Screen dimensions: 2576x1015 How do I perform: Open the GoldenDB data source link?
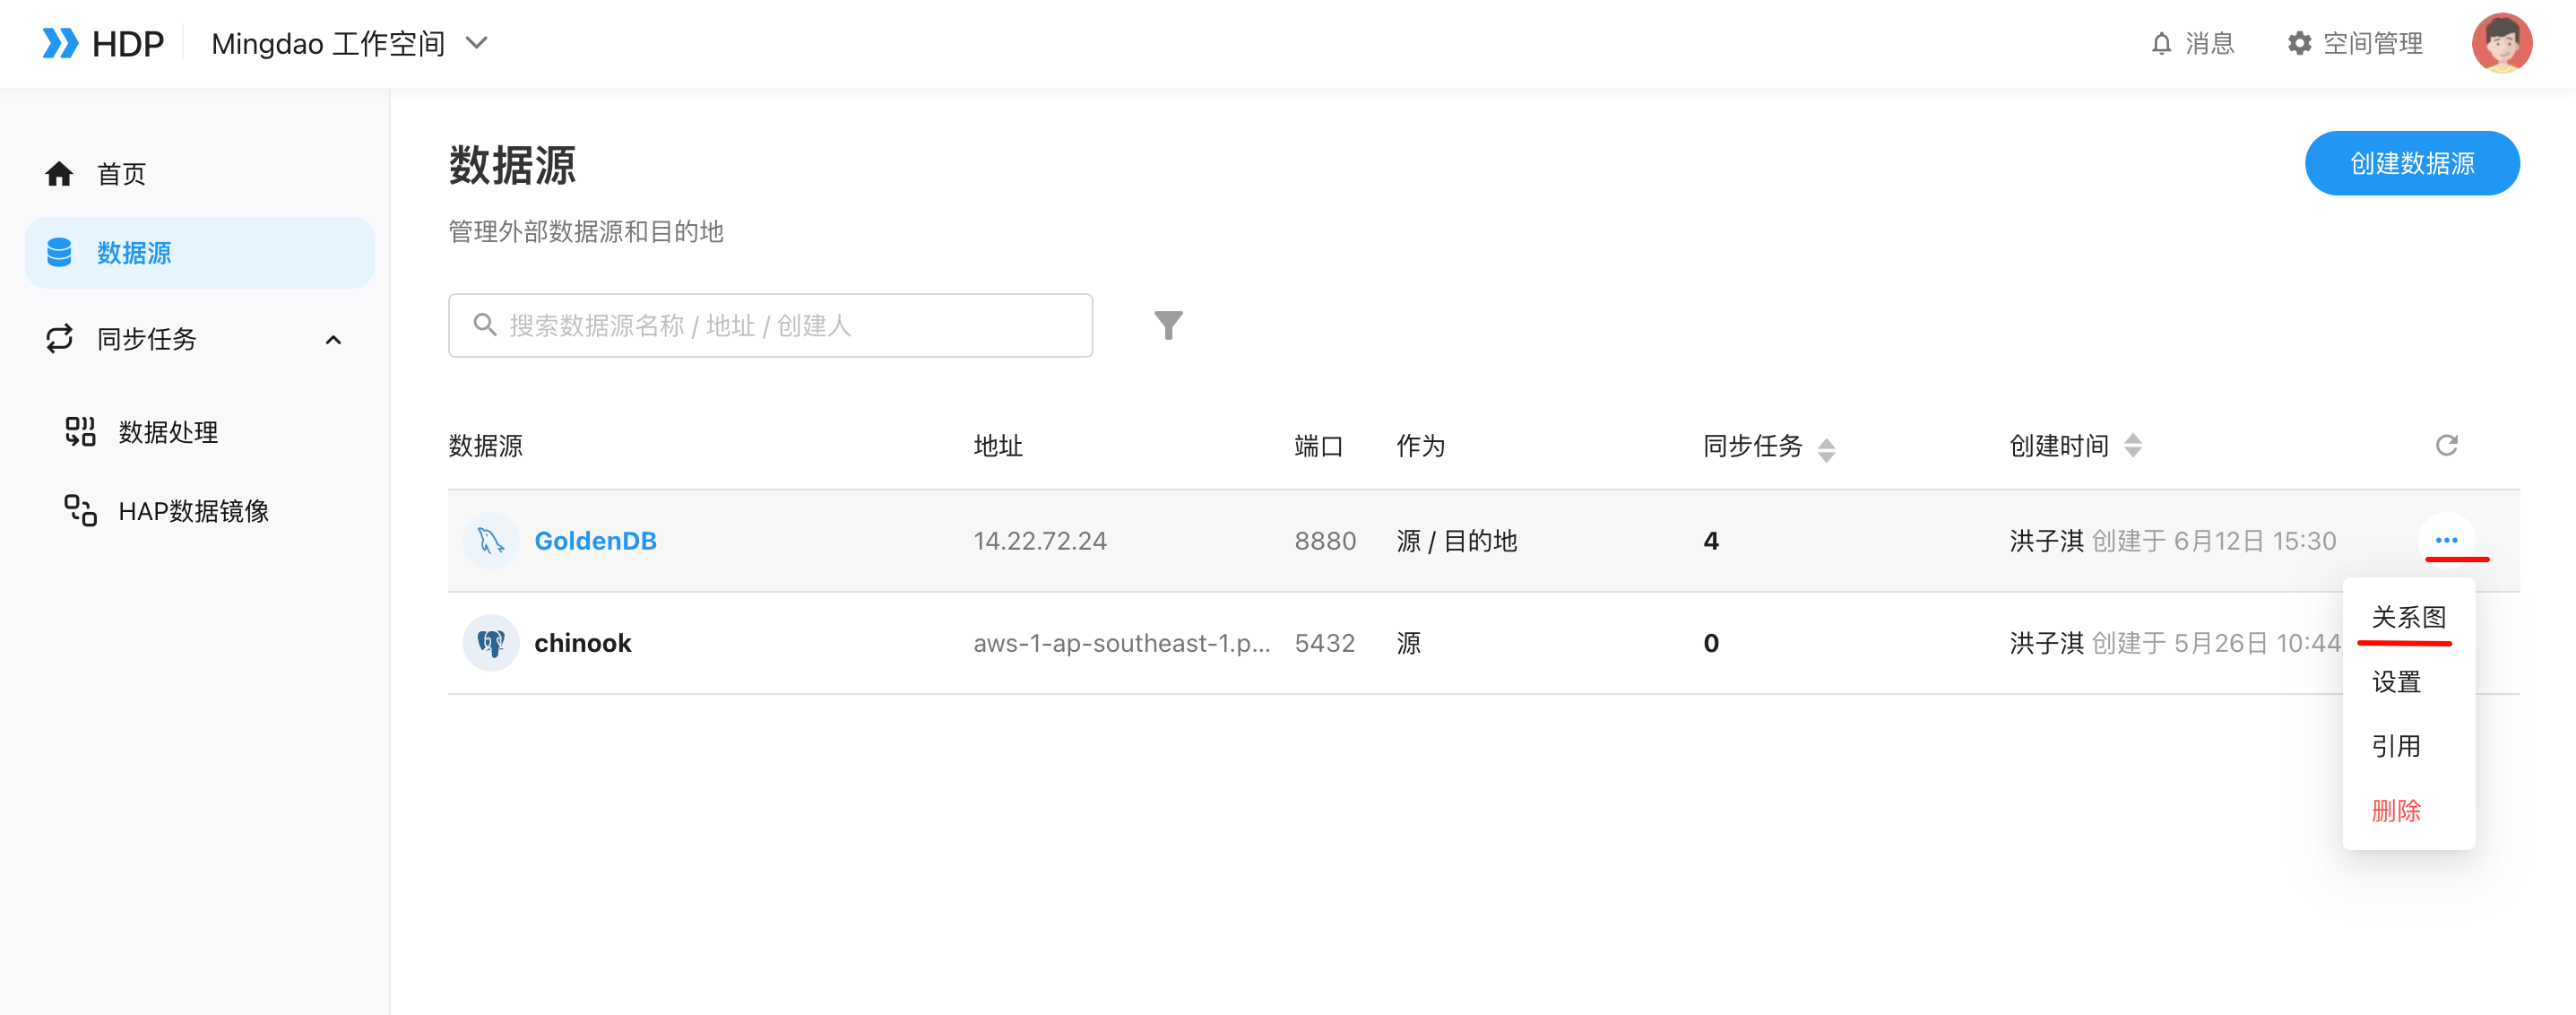tap(595, 541)
